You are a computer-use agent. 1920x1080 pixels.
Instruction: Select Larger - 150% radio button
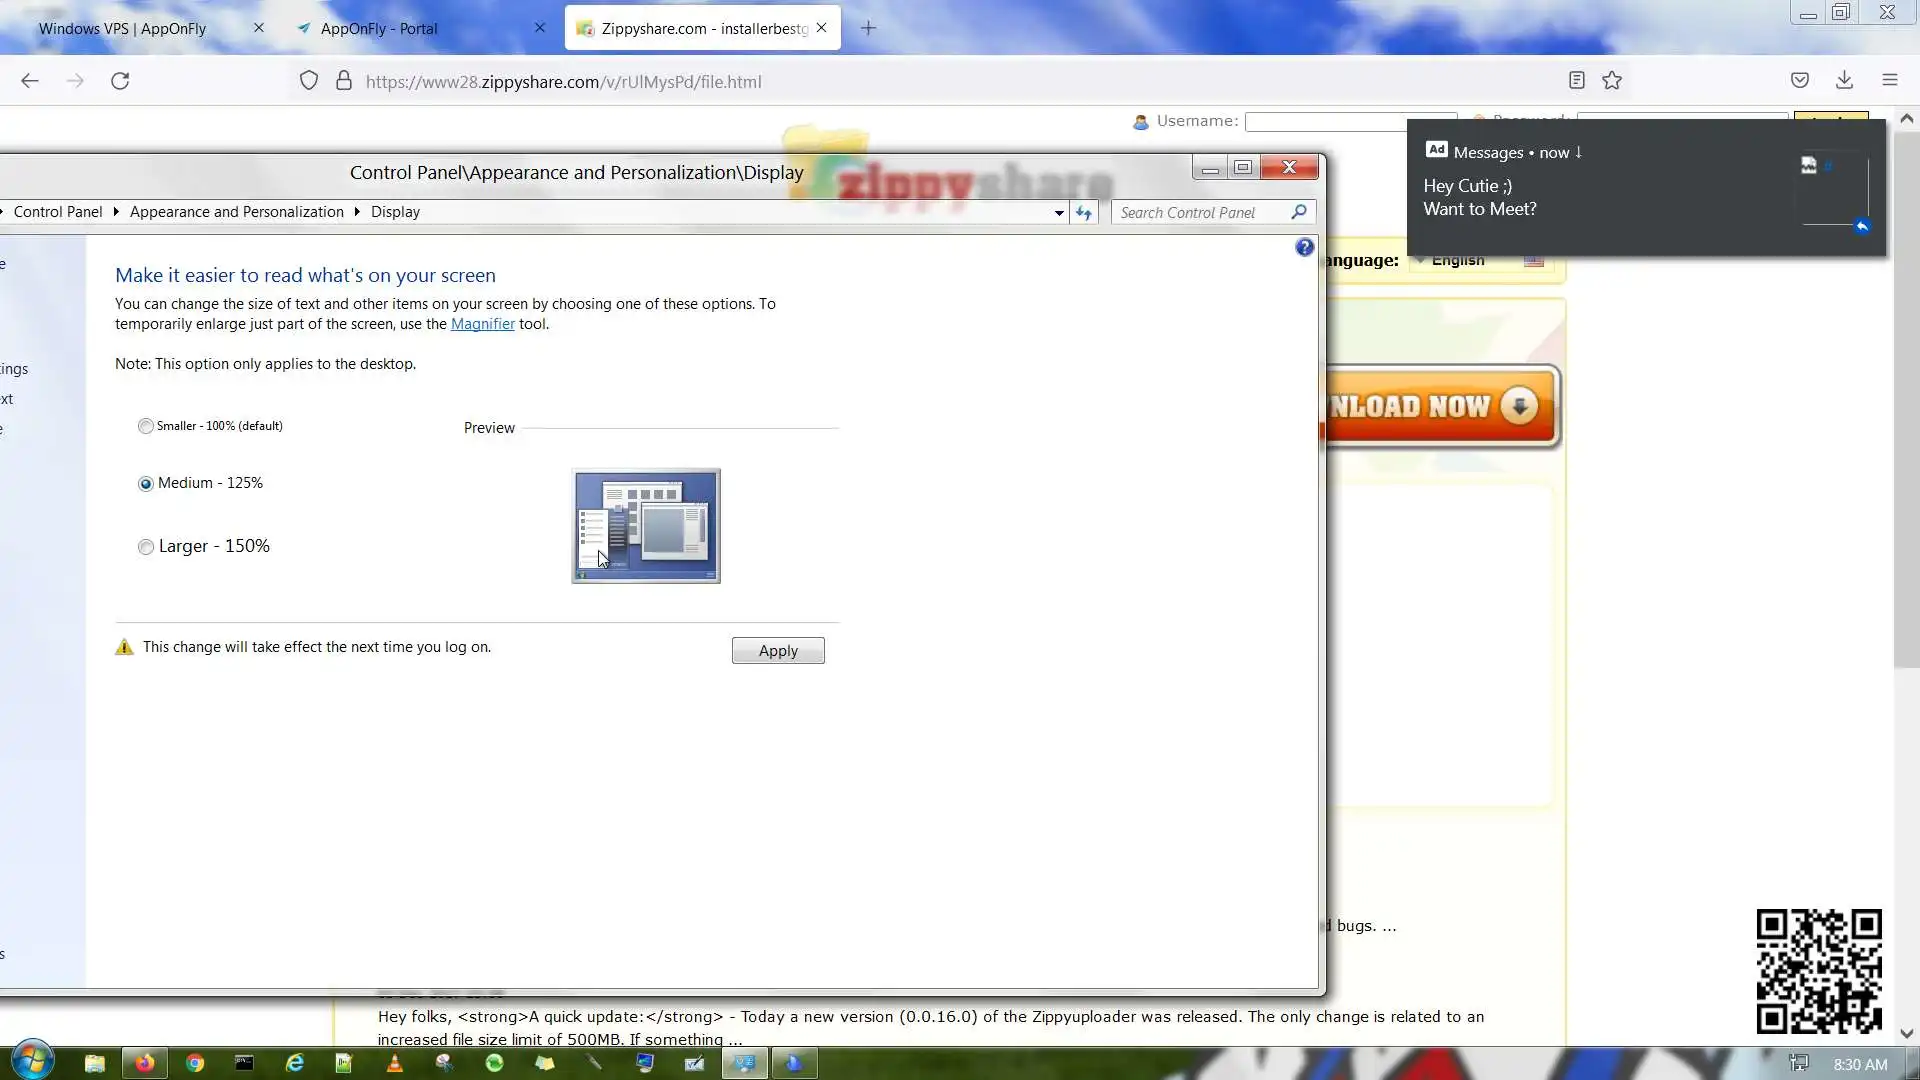146,547
